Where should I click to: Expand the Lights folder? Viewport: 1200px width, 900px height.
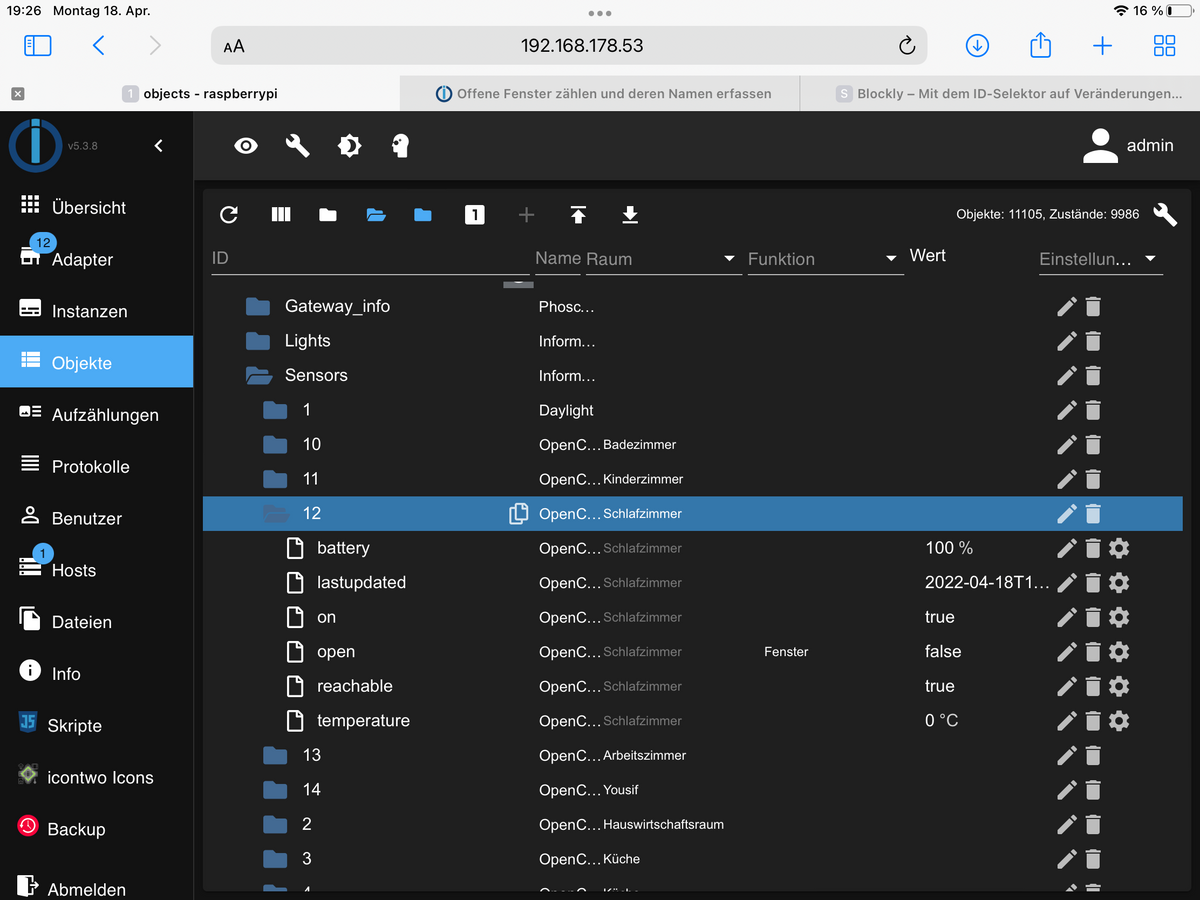(x=259, y=341)
